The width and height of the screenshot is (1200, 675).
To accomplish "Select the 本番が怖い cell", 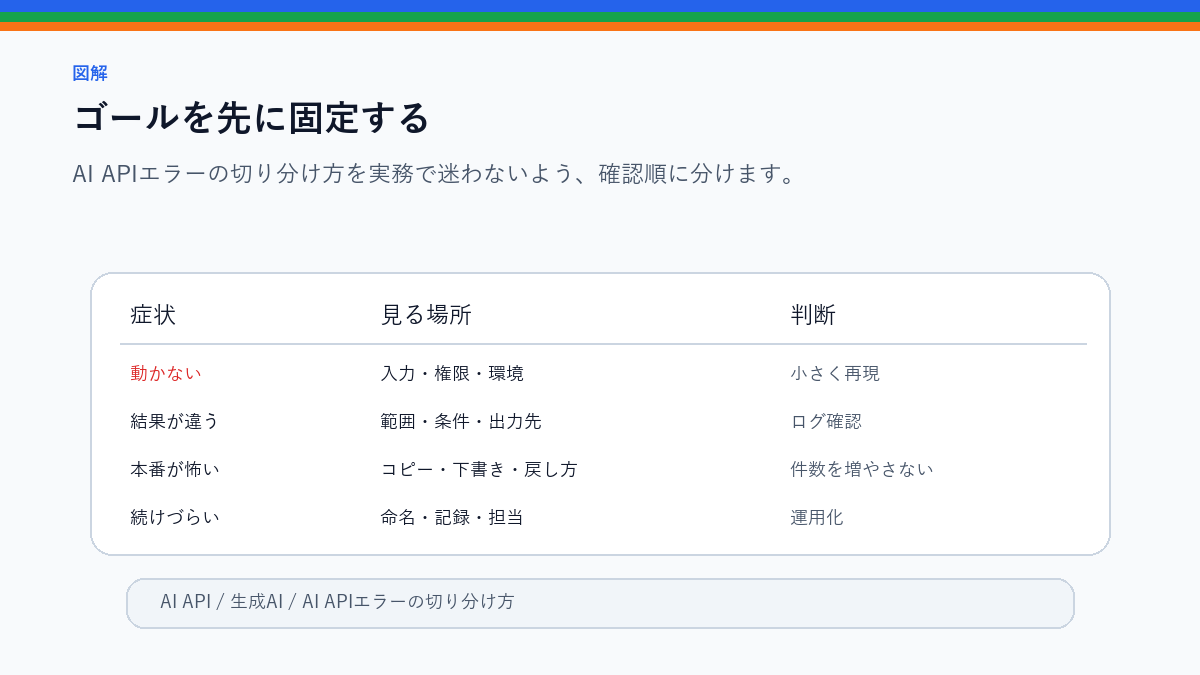I will point(175,469).
